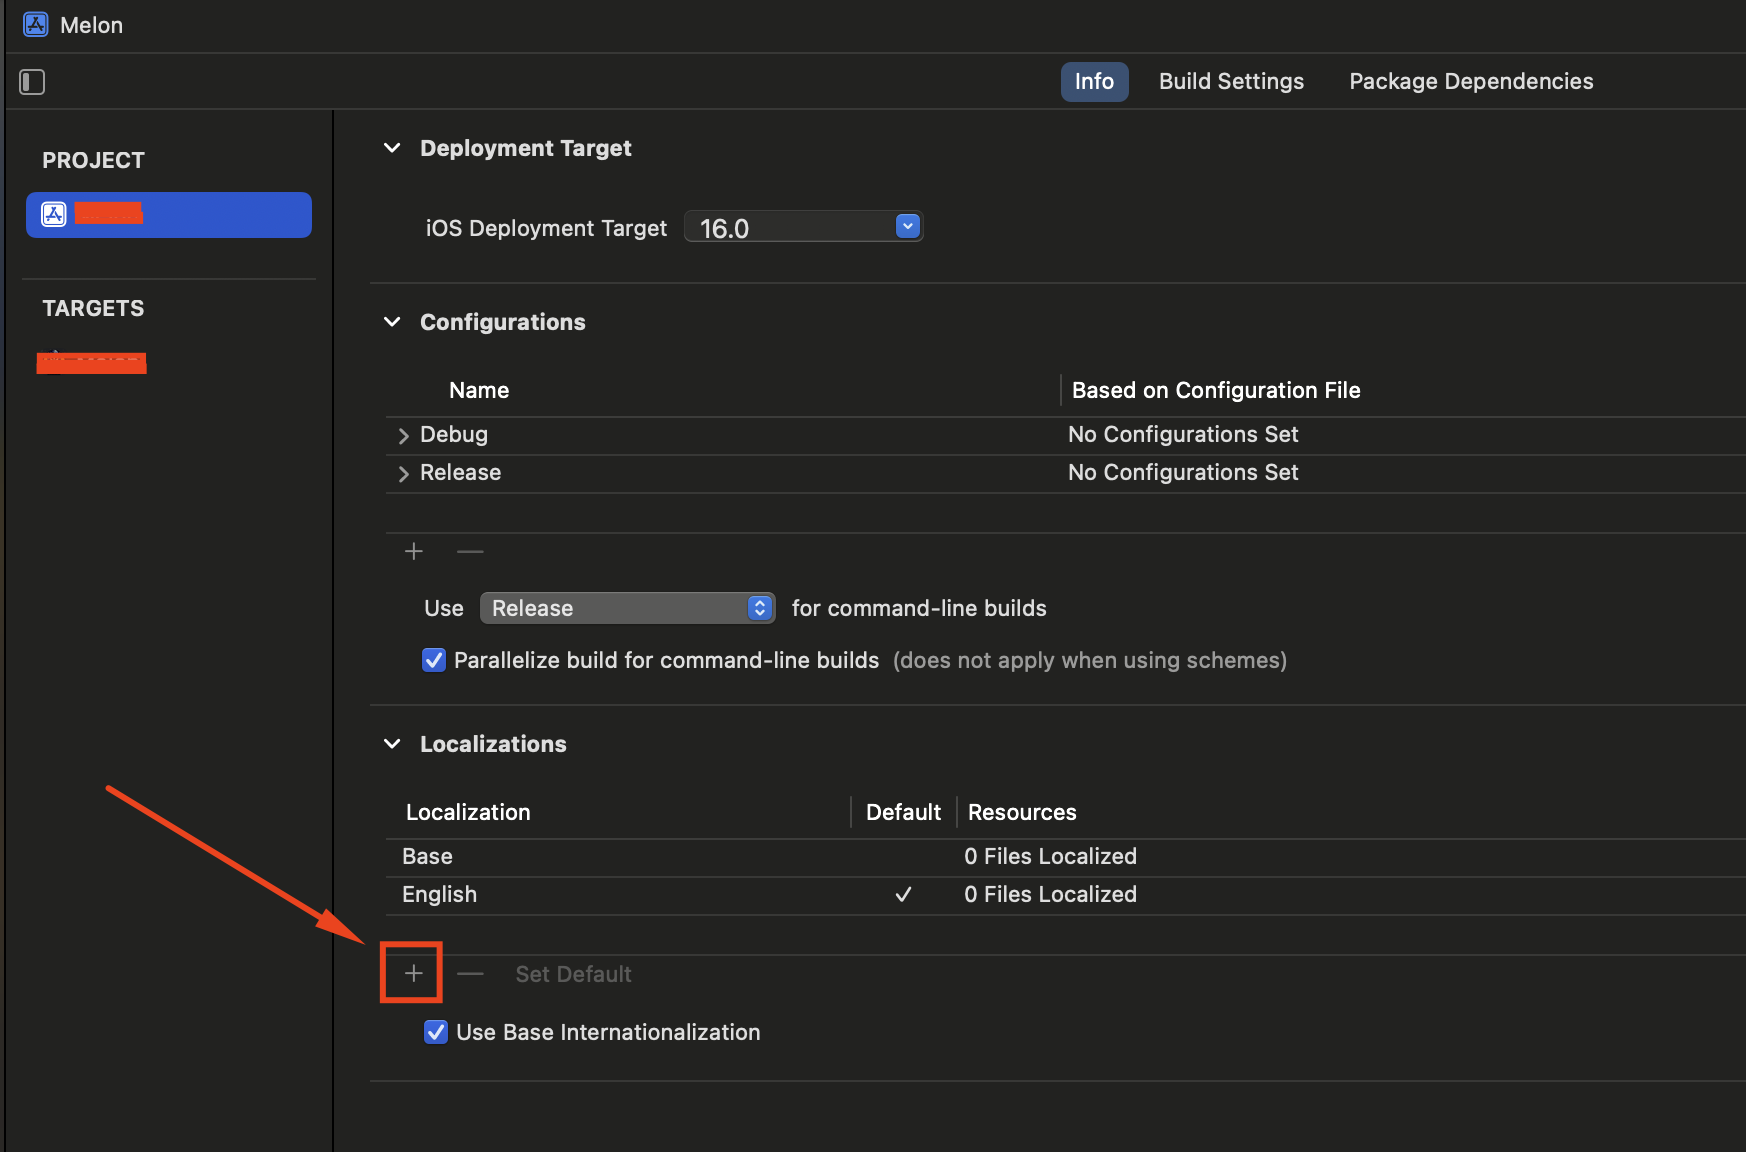Click English default checkmark
Image resolution: width=1746 pixels, height=1152 pixels.
point(903,894)
